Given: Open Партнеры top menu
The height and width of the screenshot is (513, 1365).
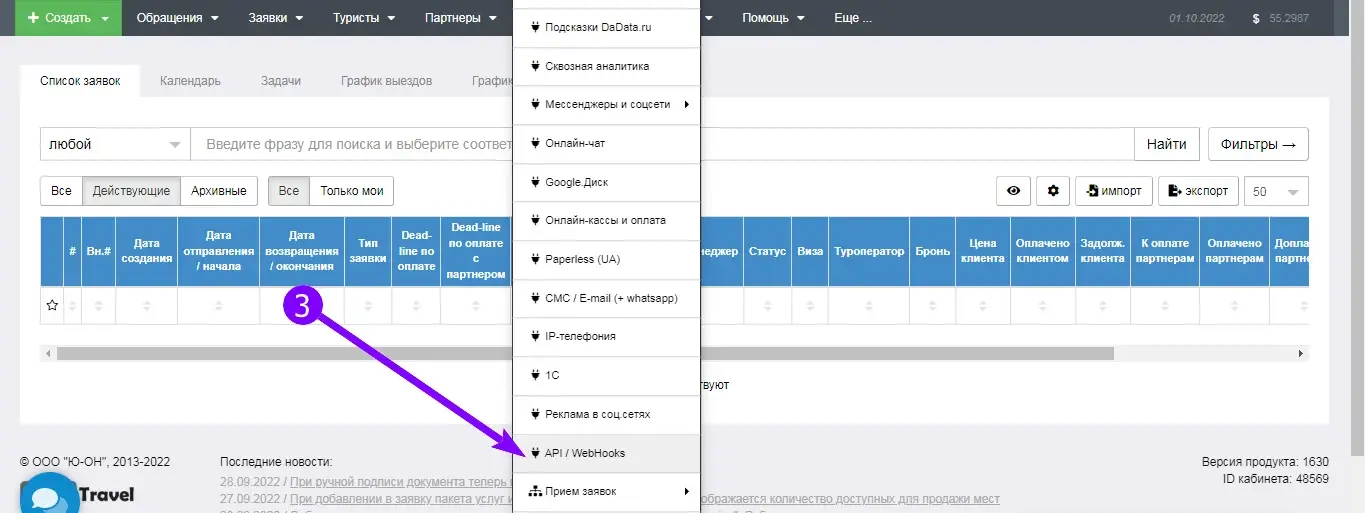Looking at the screenshot, I should coord(460,18).
